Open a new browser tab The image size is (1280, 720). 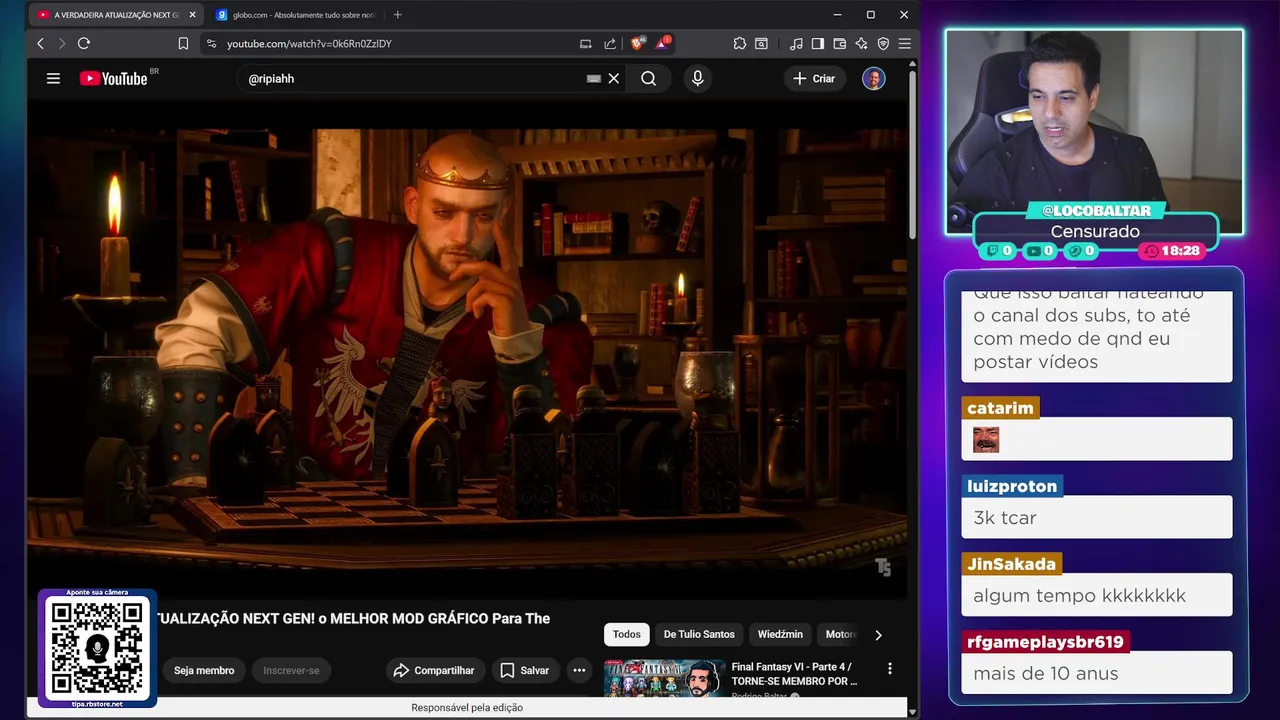click(x=398, y=15)
